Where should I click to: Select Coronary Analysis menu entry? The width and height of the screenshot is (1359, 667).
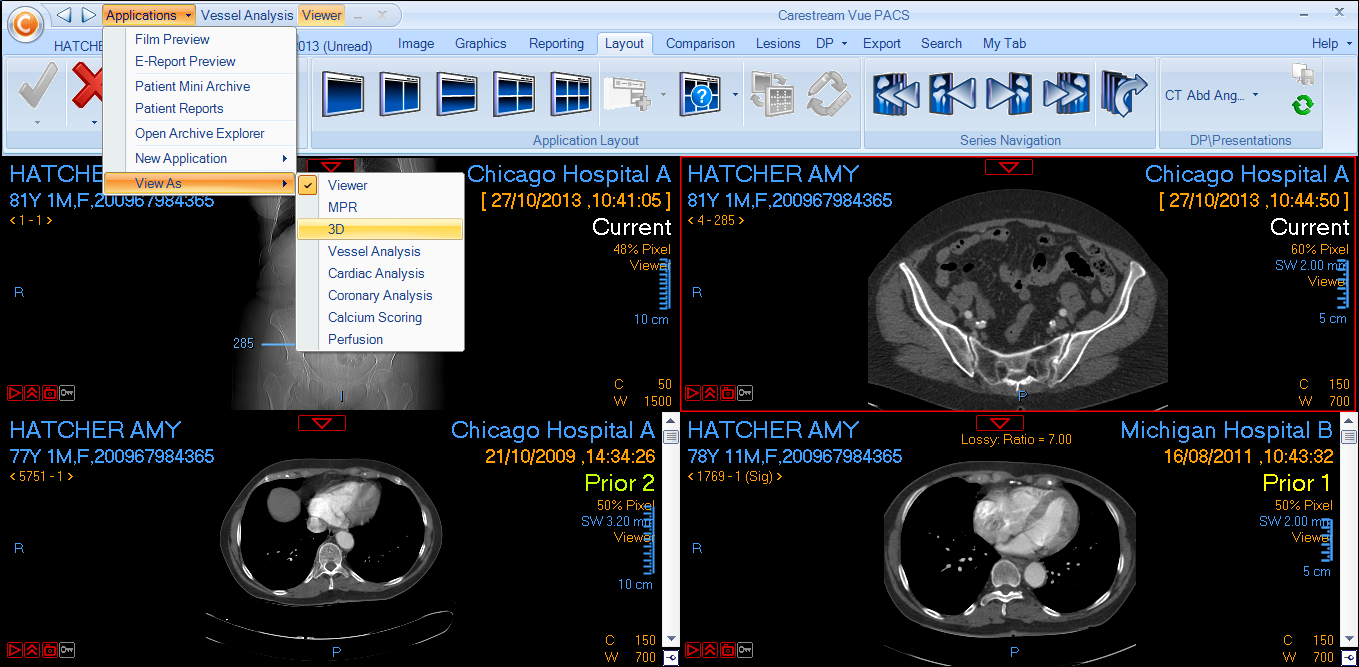380,295
